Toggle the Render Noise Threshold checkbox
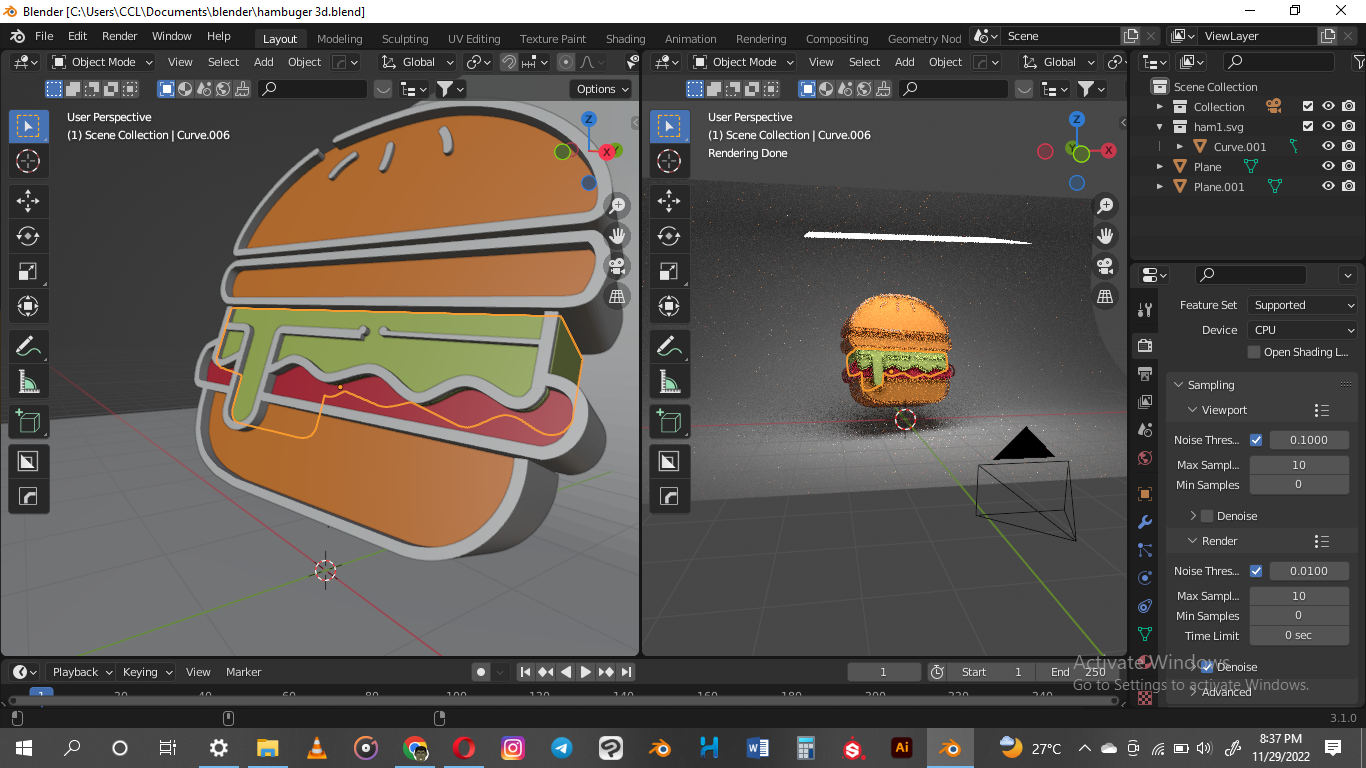1366x768 pixels. [x=1256, y=571]
